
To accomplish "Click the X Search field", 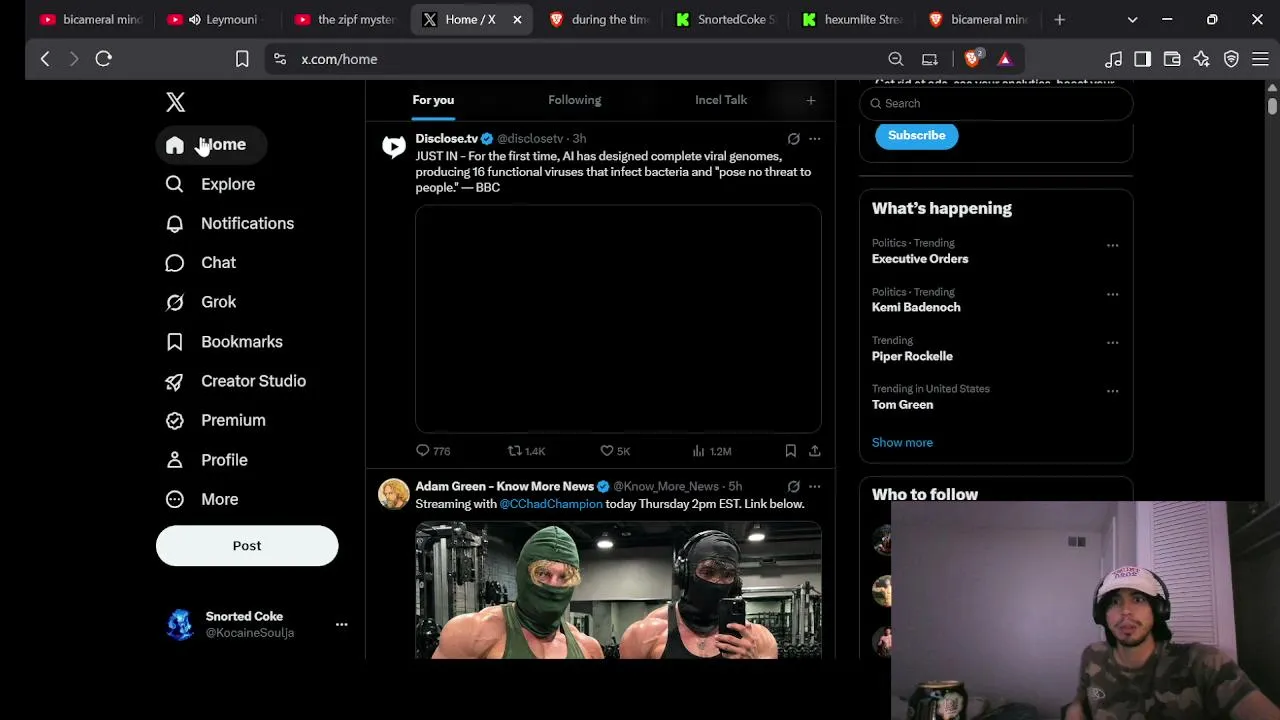I will point(996,104).
